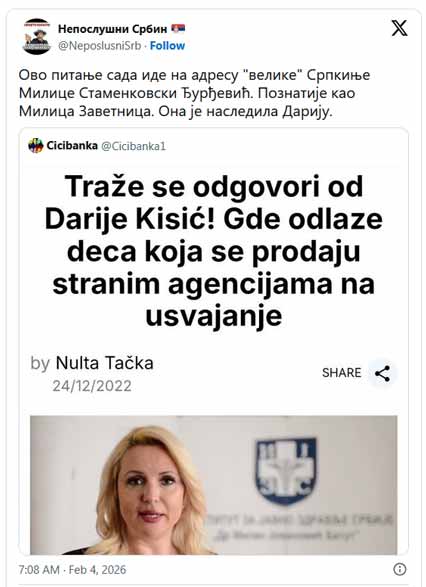Follow the NeposlusniSrb account
426x587 pixels.
pyautogui.click(x=167, y=46)
